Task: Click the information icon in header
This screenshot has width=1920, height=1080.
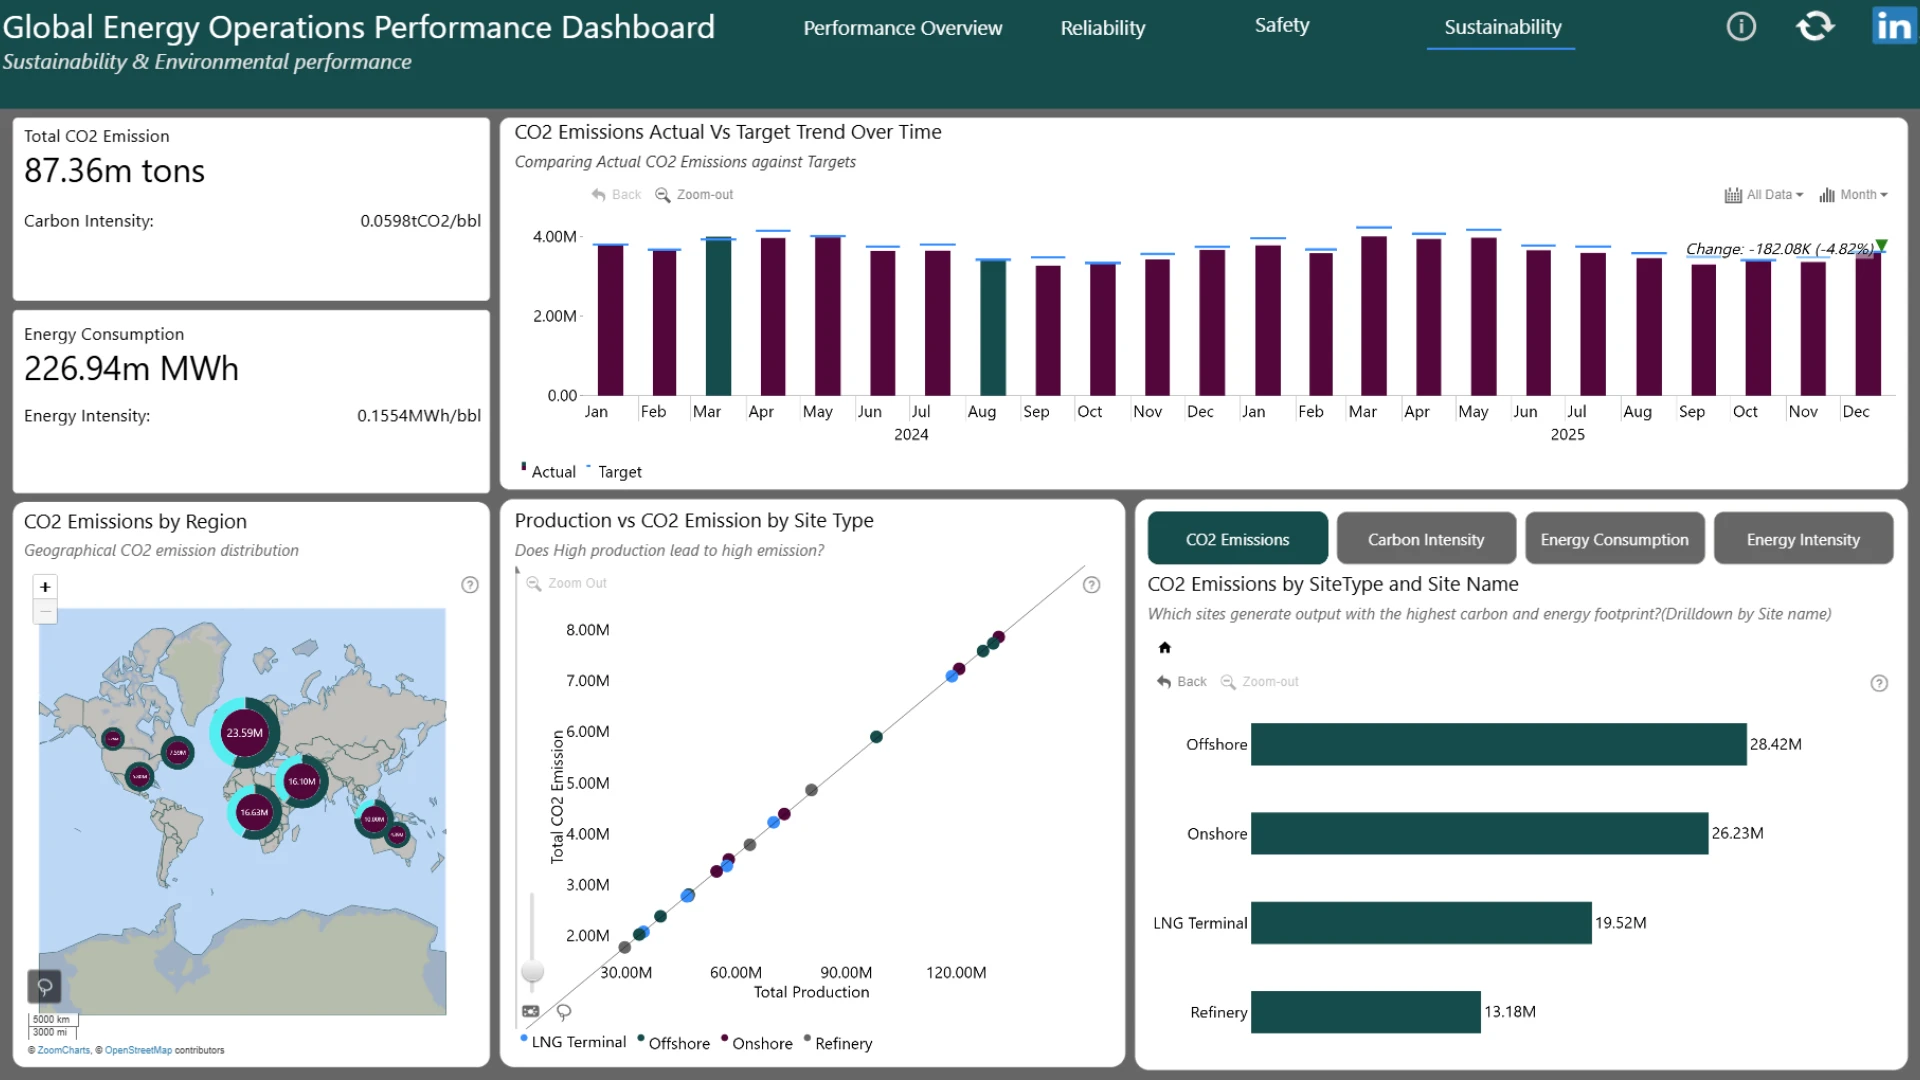Action: (x=1741, y=27)
